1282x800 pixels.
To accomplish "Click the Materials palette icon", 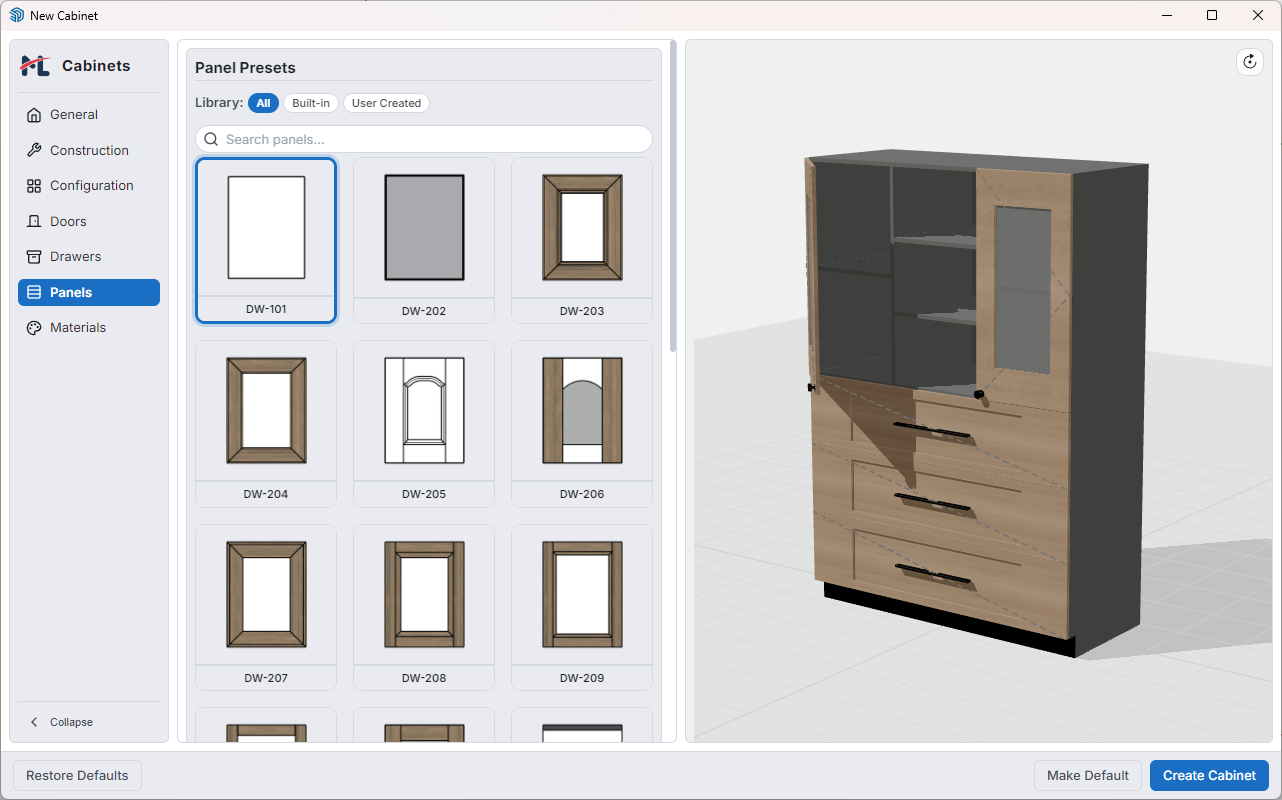I will coord(34,328).
